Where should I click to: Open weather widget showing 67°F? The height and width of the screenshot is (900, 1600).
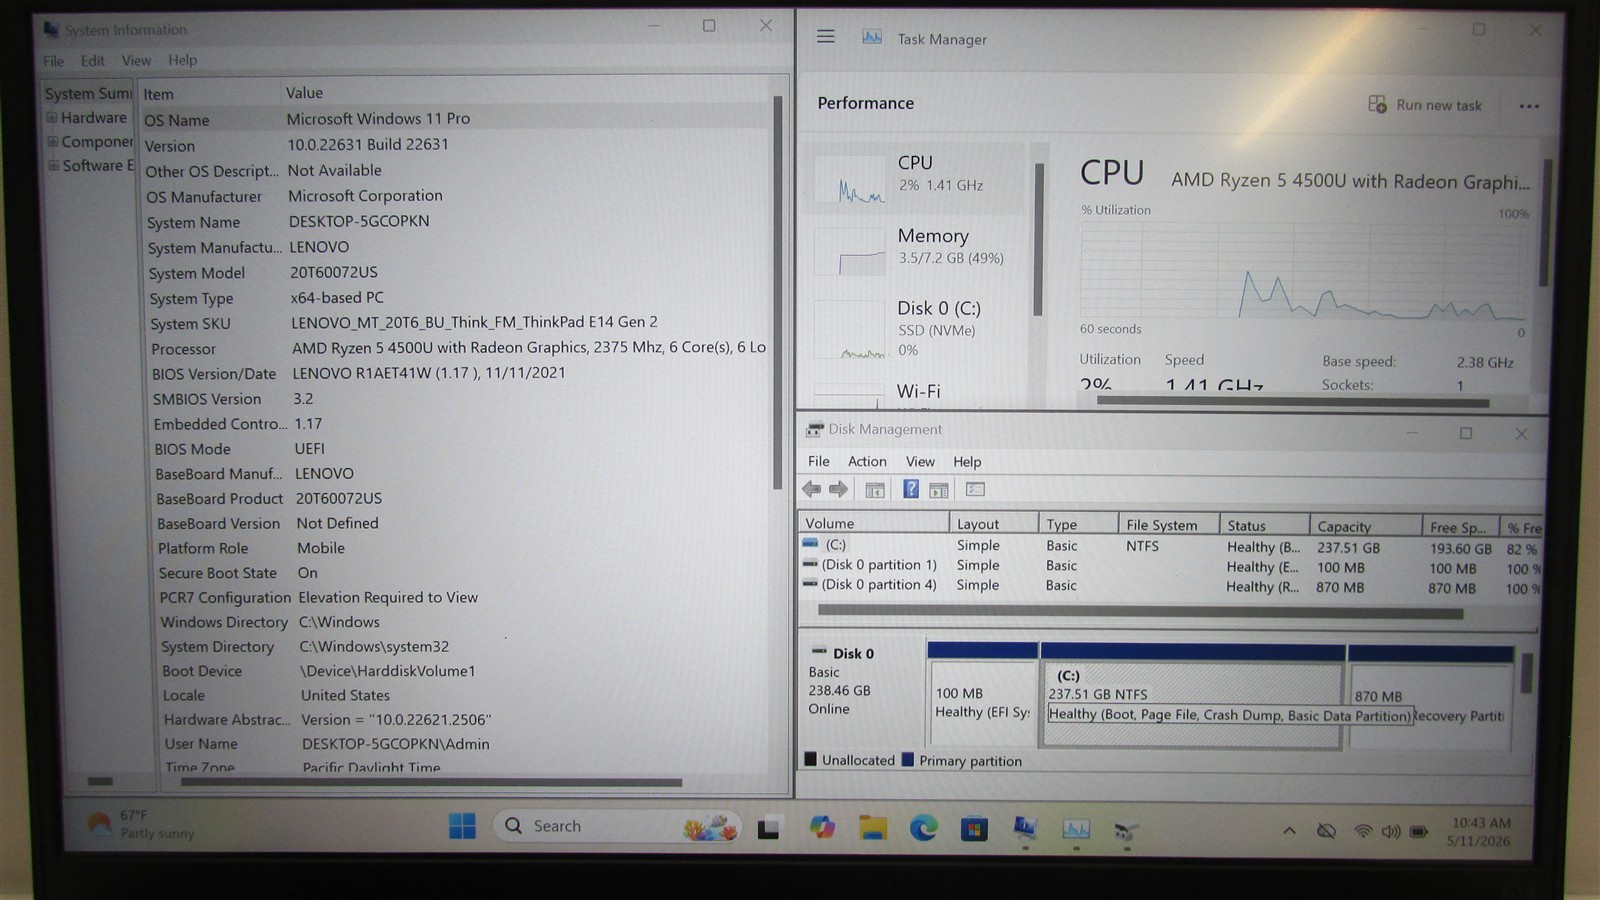click(x=142, y=824)
